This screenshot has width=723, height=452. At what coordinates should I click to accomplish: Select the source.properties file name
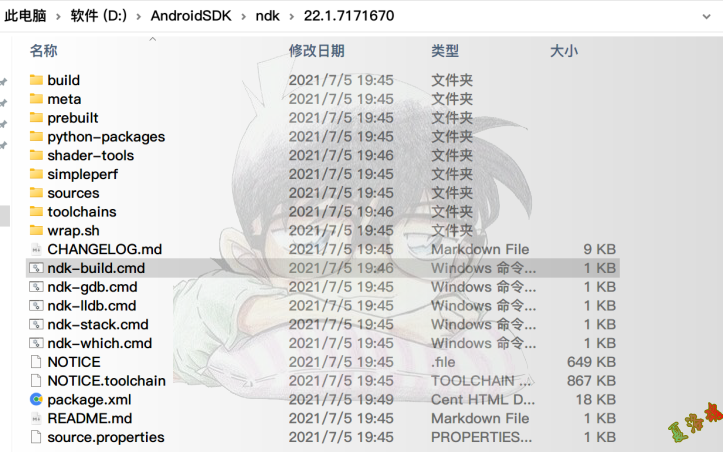106,437
